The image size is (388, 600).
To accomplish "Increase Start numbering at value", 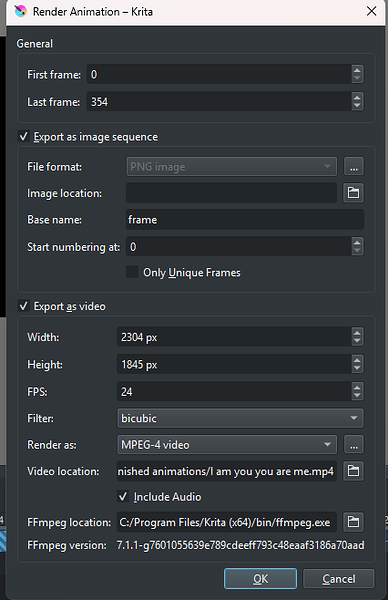I will click(x=357, y=242).
